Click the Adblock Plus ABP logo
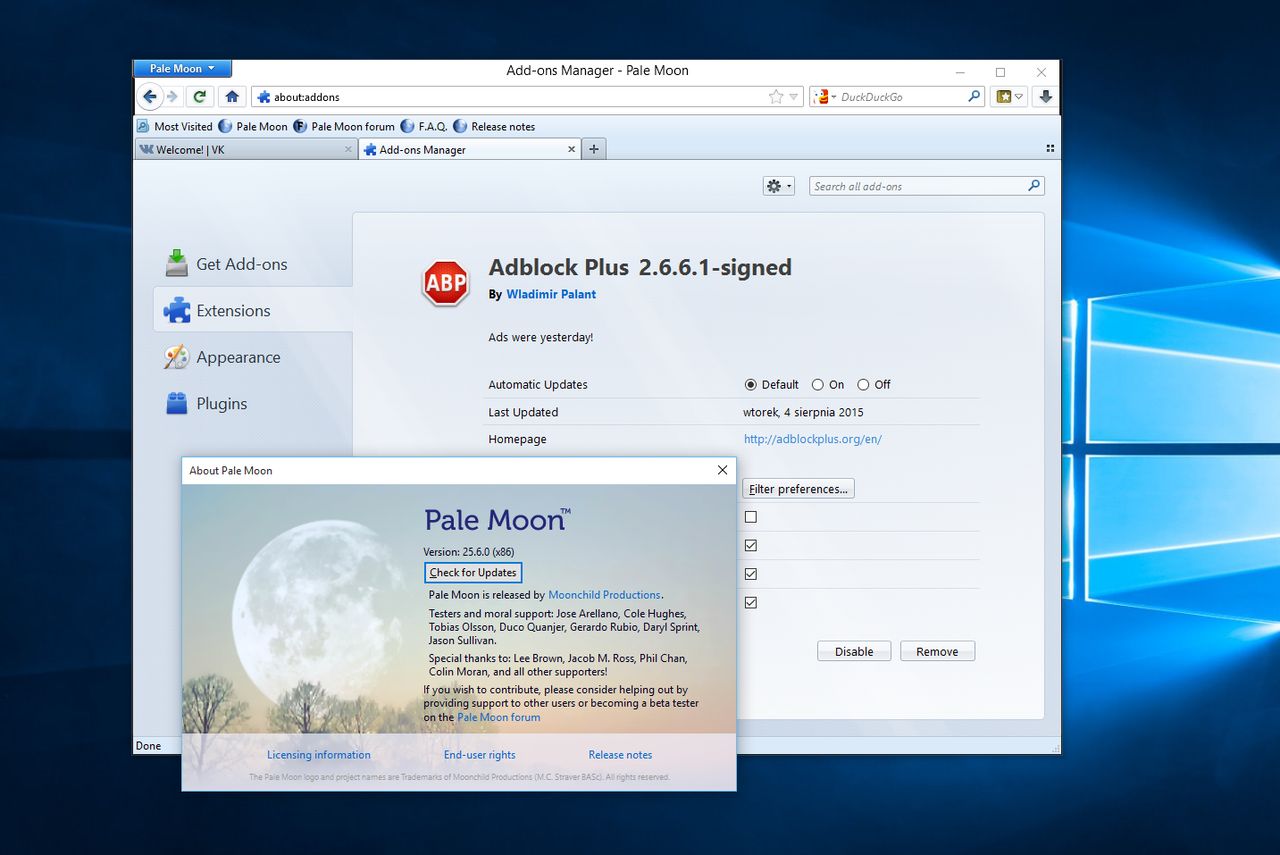1280x855 pixels. click(x=446, y=283)
